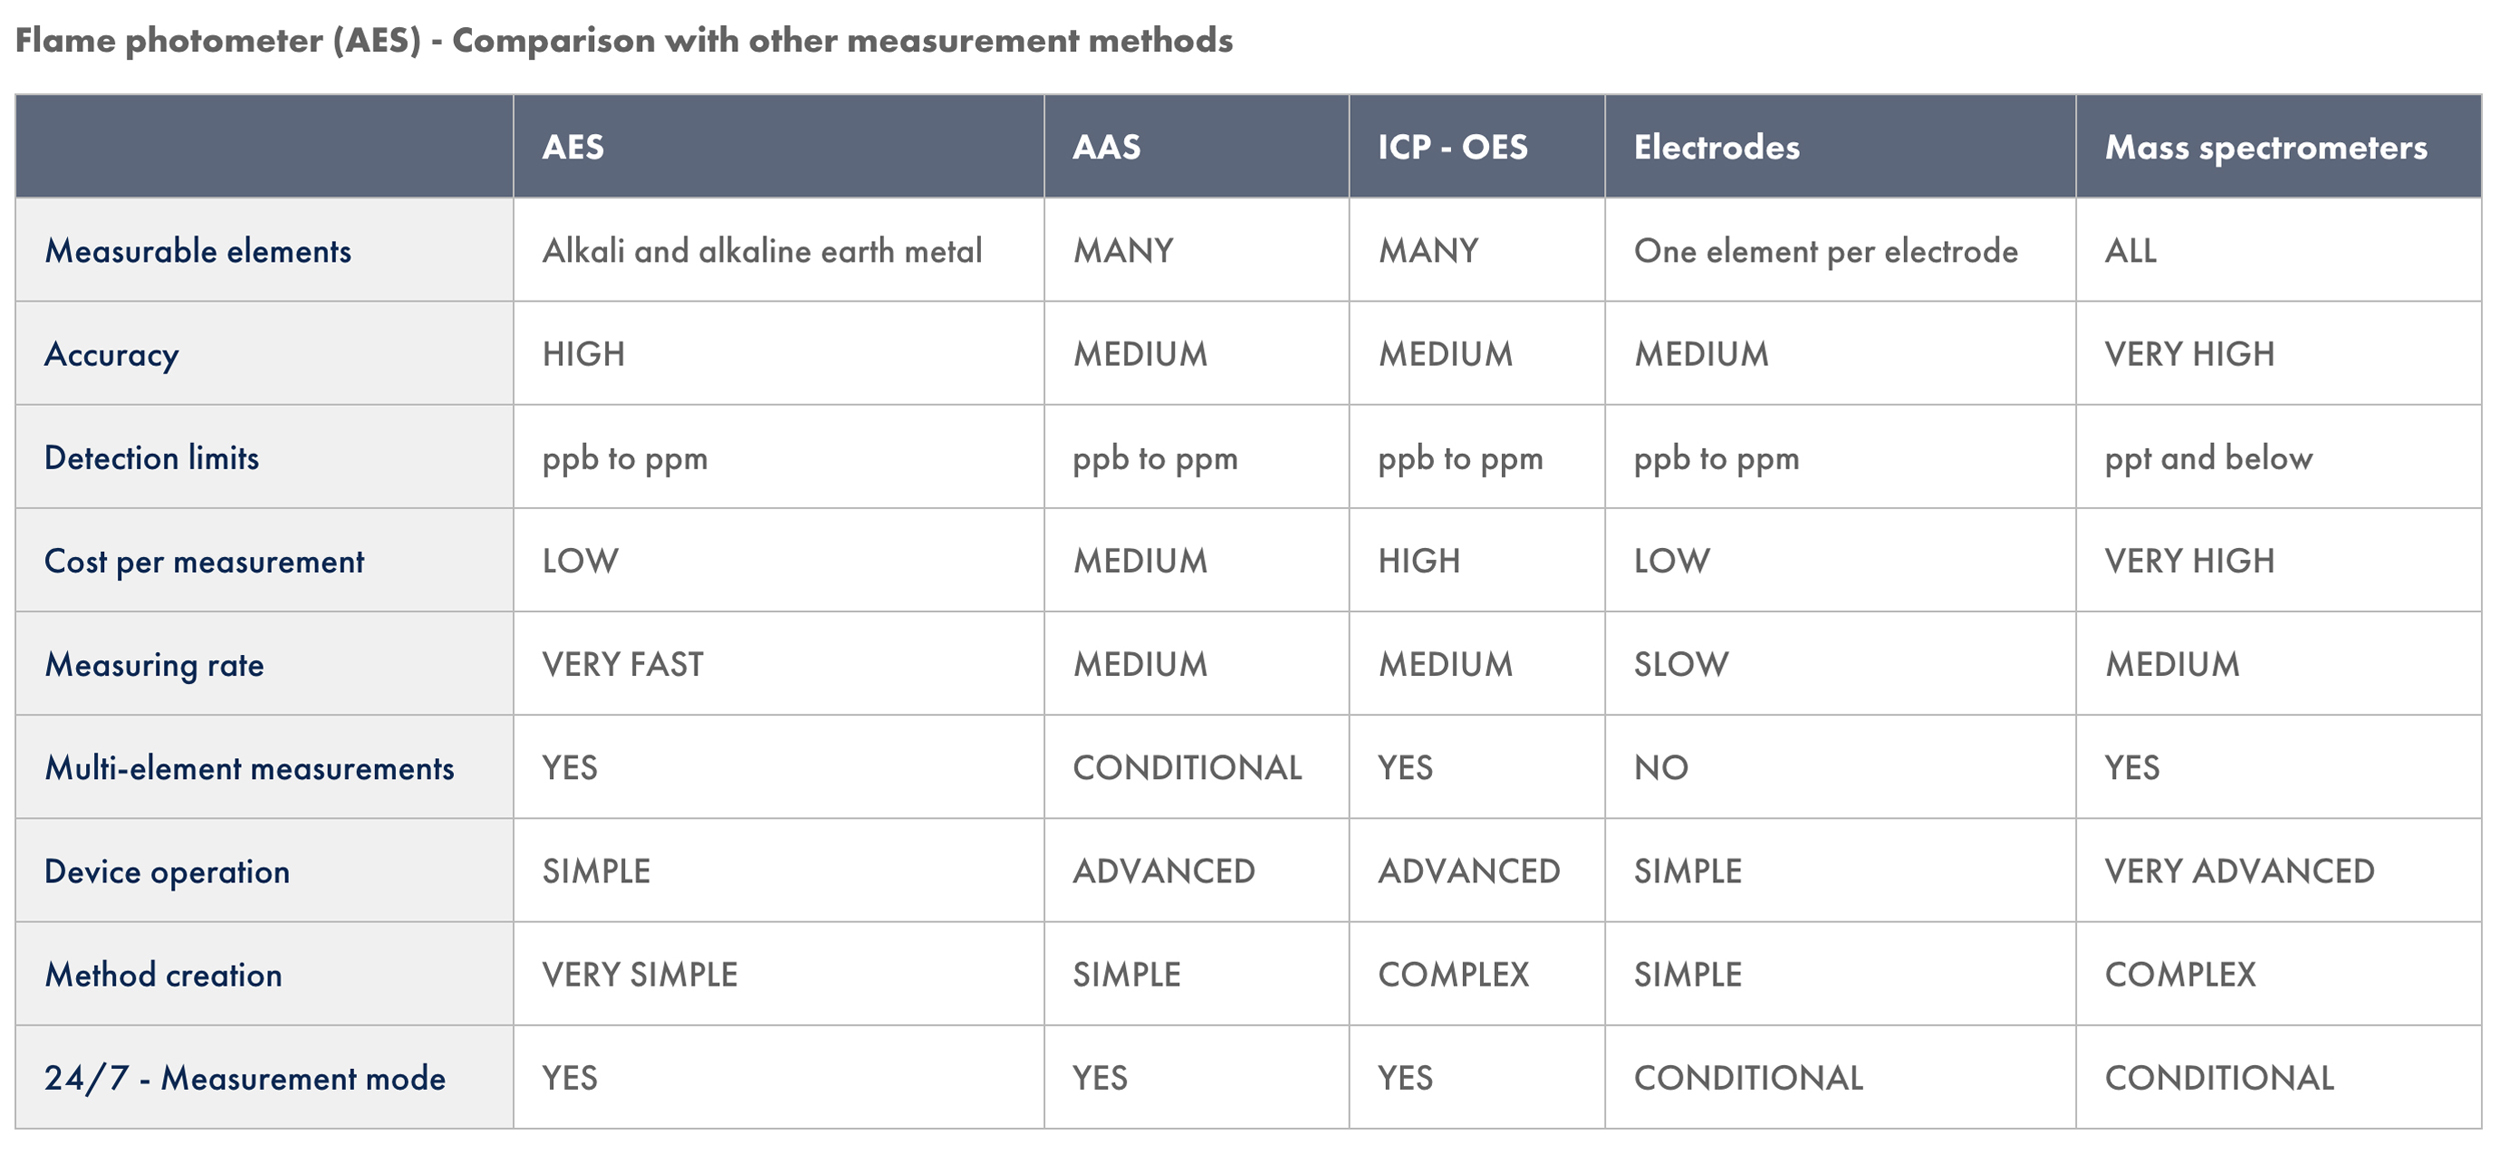Image resolution: width=2500 pixels, height=1164 pixels.
Task: Click the 'Alkali and alkaline earth metal' cell
Action: pos(762,251)
